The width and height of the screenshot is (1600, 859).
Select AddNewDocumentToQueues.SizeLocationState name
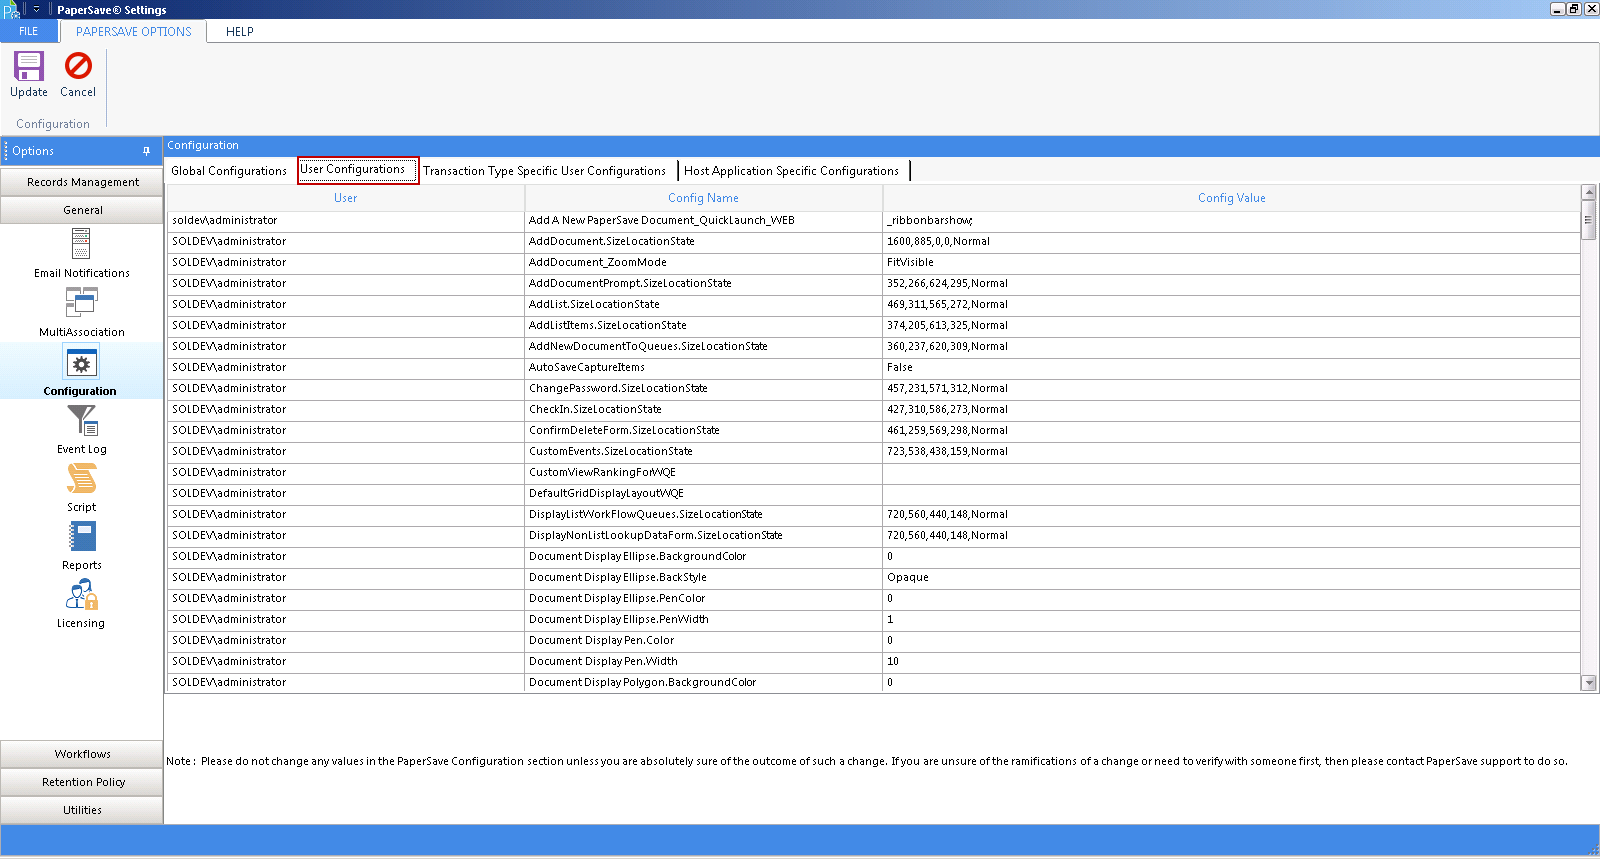pyautogui.click(x=703, y=347)
